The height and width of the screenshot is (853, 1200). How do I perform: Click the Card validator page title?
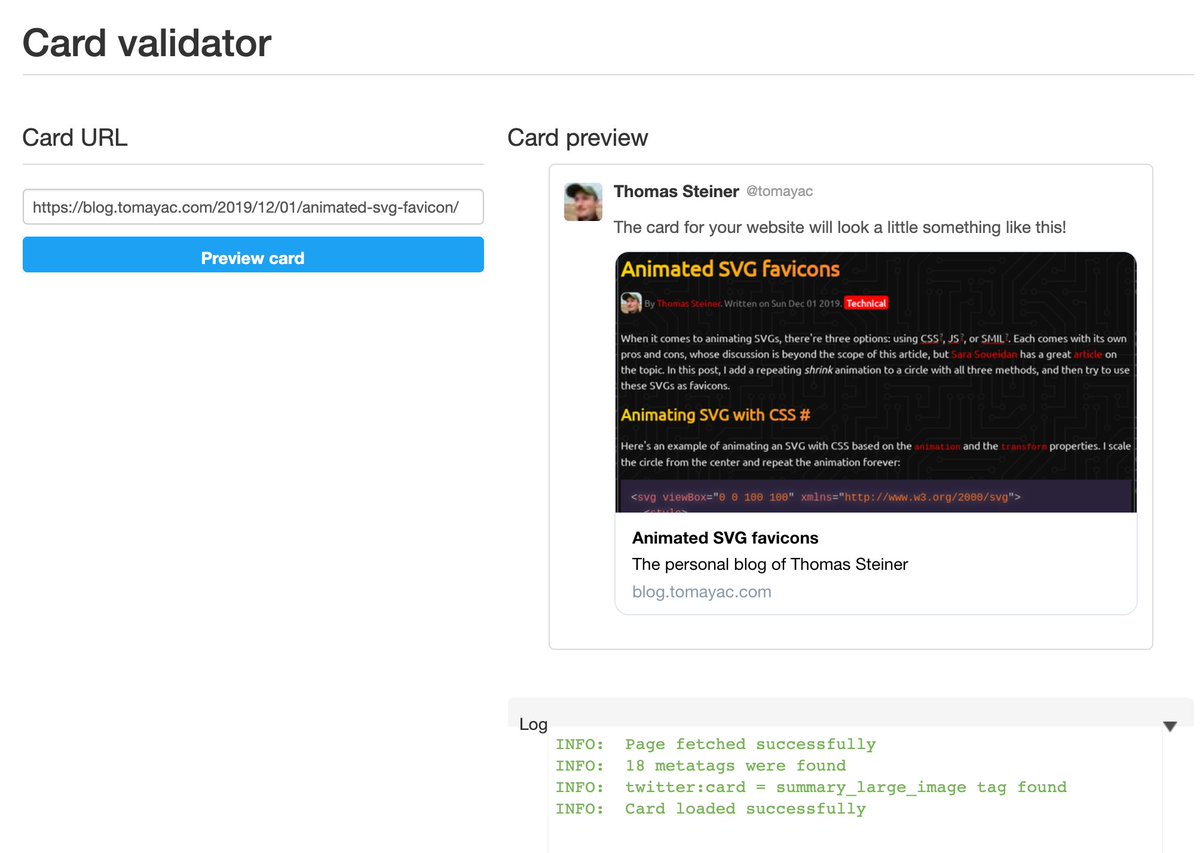pyautogui.click(x=146, y=42)
